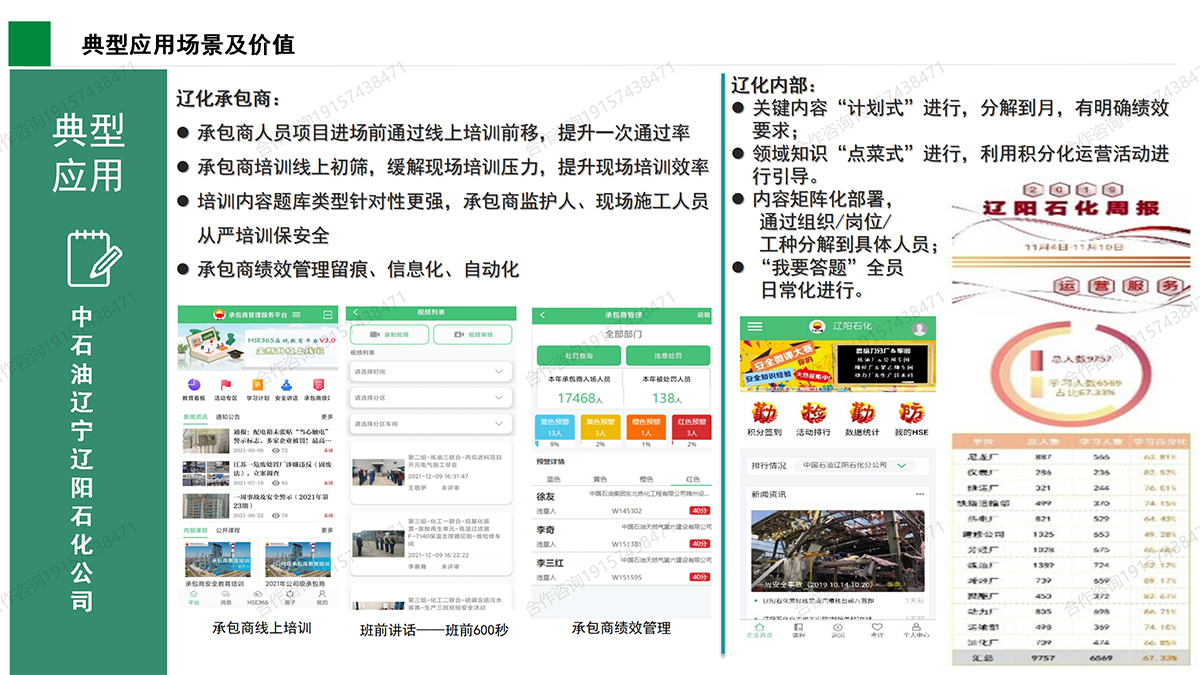
Task: Open the HSE365 在线教育平台 V3.0 banner
Action: pyautogui.click(x=257, y=347)
